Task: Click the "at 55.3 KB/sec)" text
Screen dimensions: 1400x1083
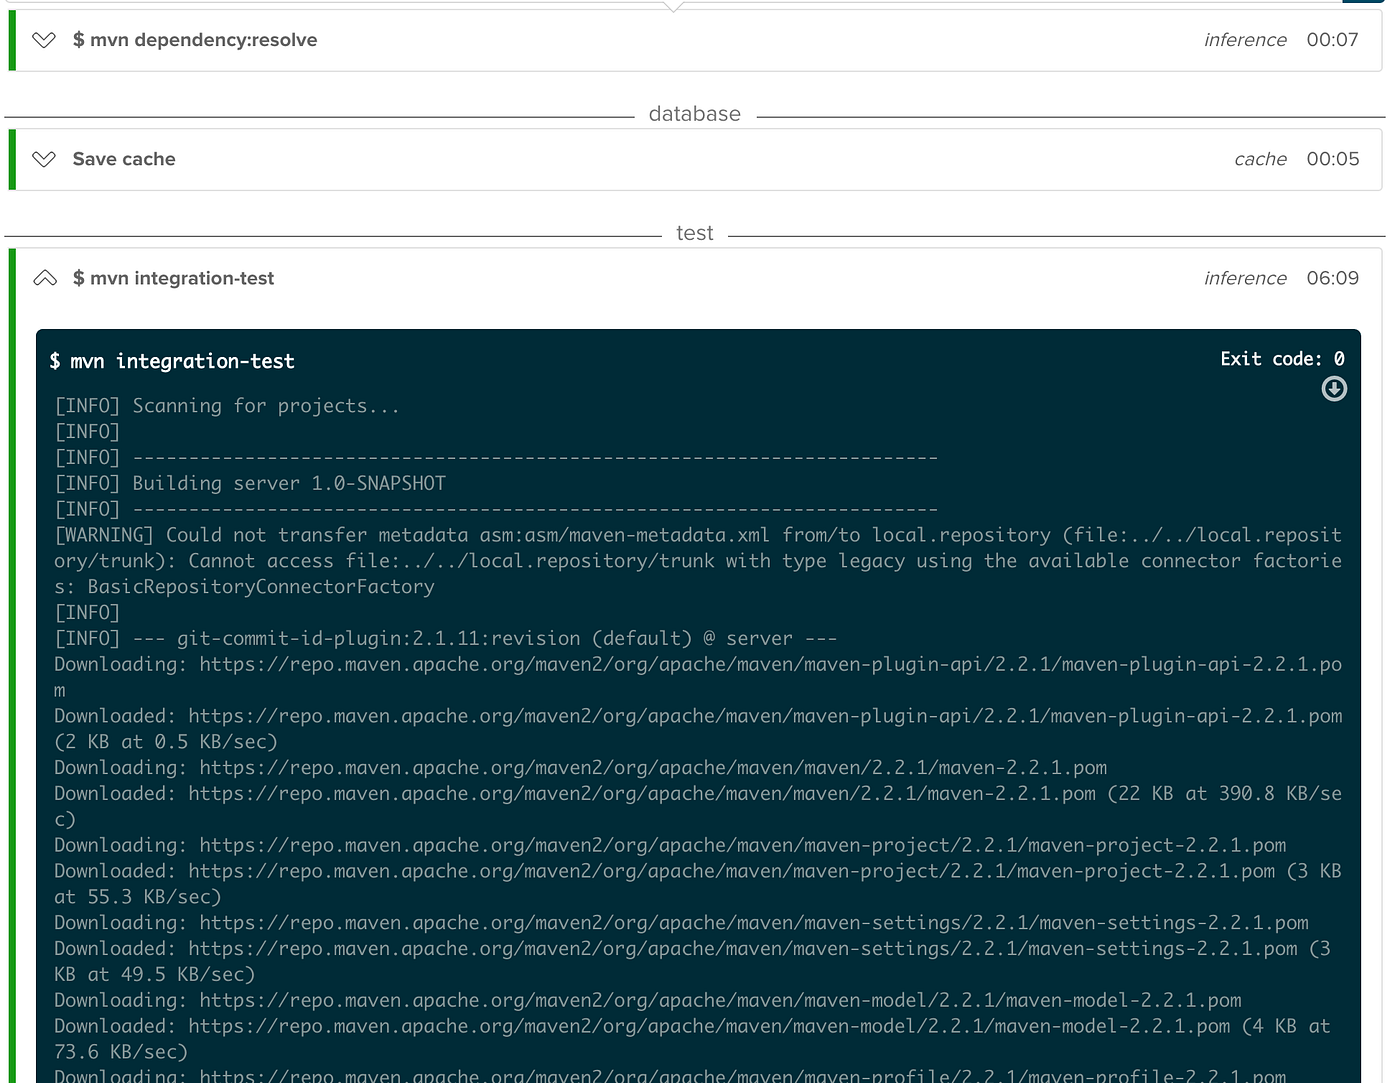Action: (138, 897)
